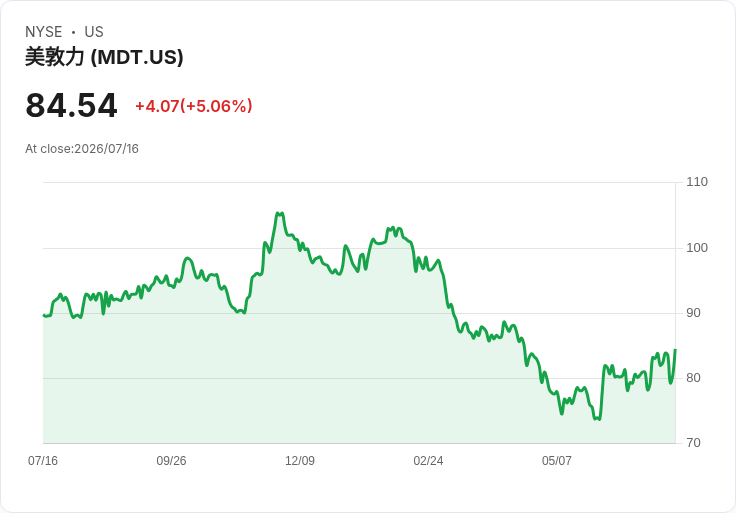Select the chart's lowest trough near 74
This screenshot has height=513, width=736.
tap(597, 419)
